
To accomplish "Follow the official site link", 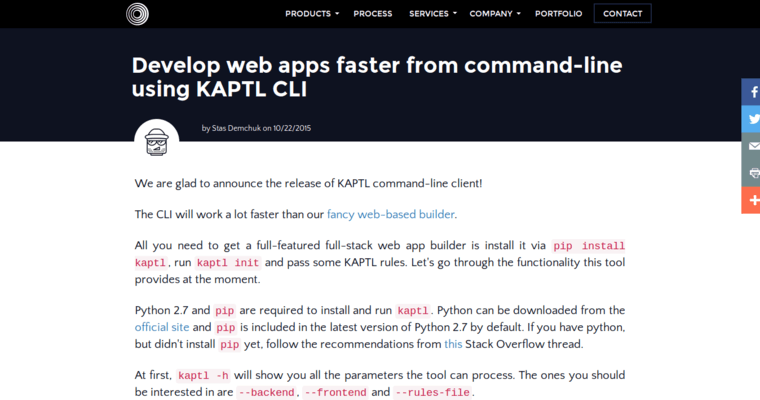I will (161, 327).
